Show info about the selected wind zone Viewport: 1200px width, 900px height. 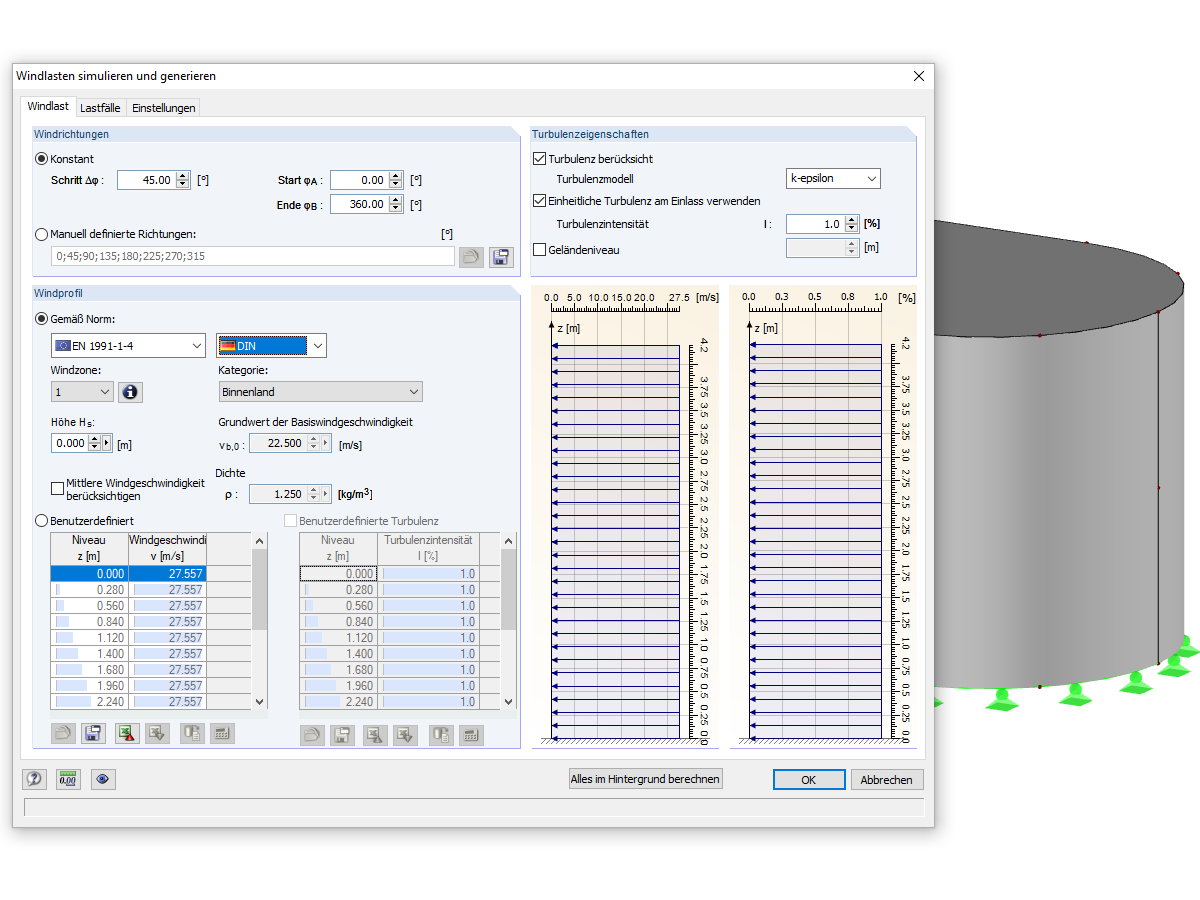point(130,391)
